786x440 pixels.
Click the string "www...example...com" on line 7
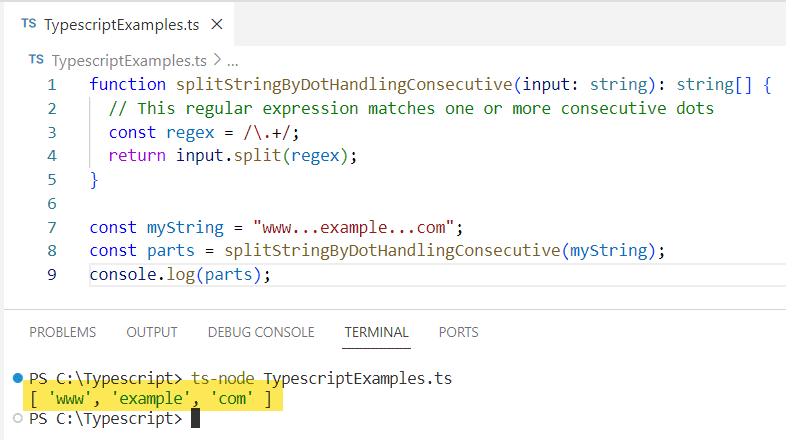click(353, 228)
